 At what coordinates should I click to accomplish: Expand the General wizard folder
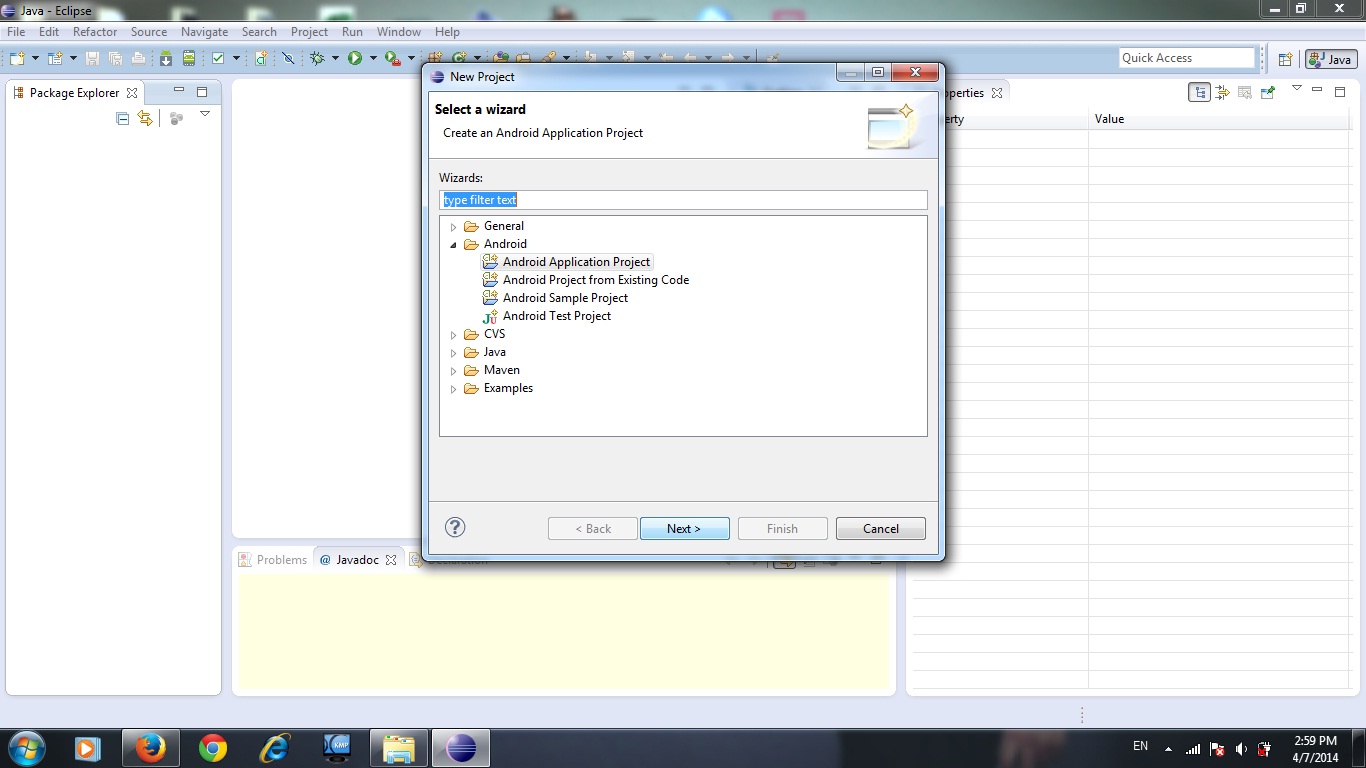pos(453,227)
